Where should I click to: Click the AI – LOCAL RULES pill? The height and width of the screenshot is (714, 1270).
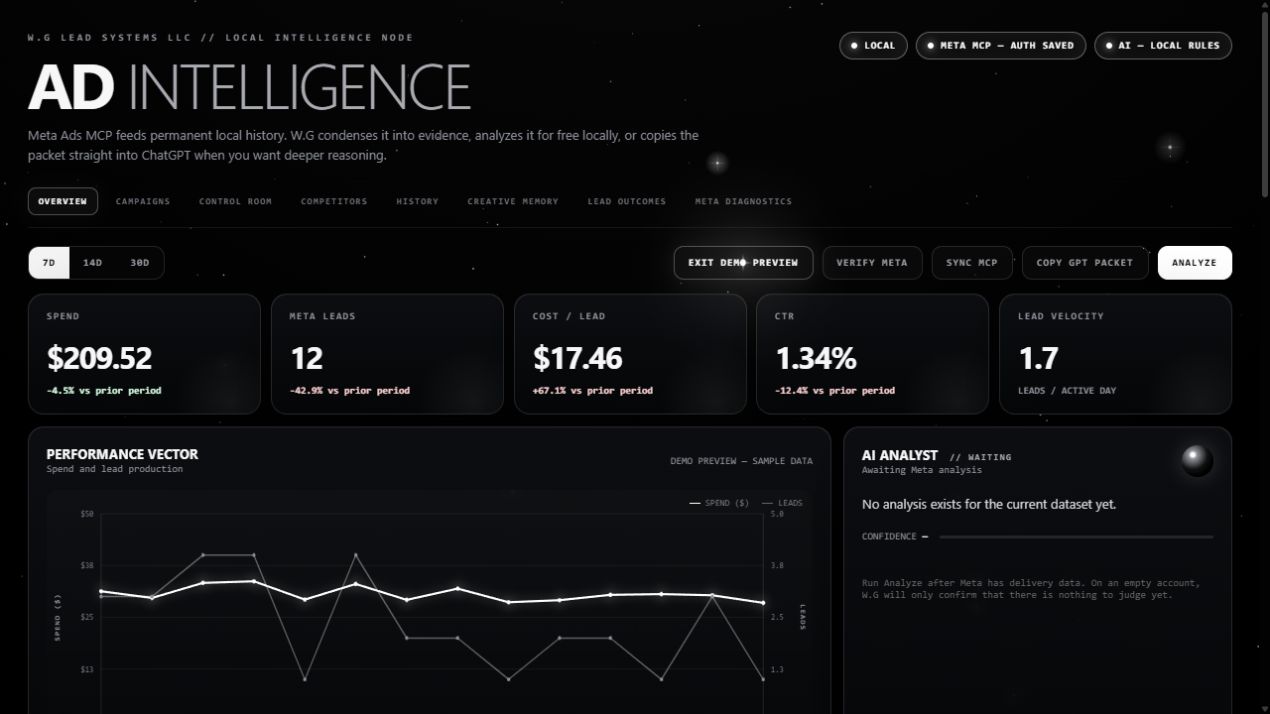pyautogui.click(x=1163, y=45)
